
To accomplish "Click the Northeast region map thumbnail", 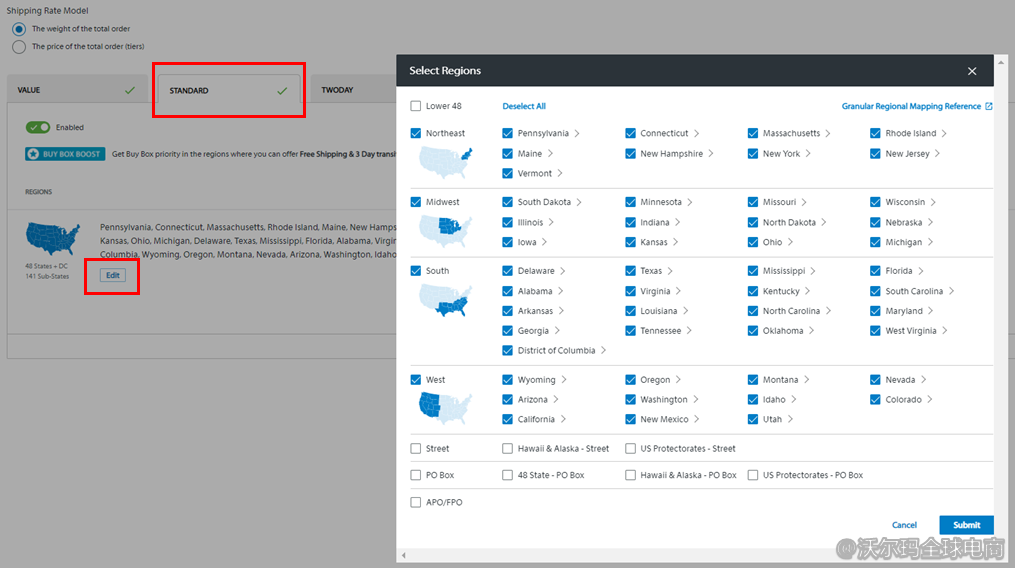I will (444, 160).
